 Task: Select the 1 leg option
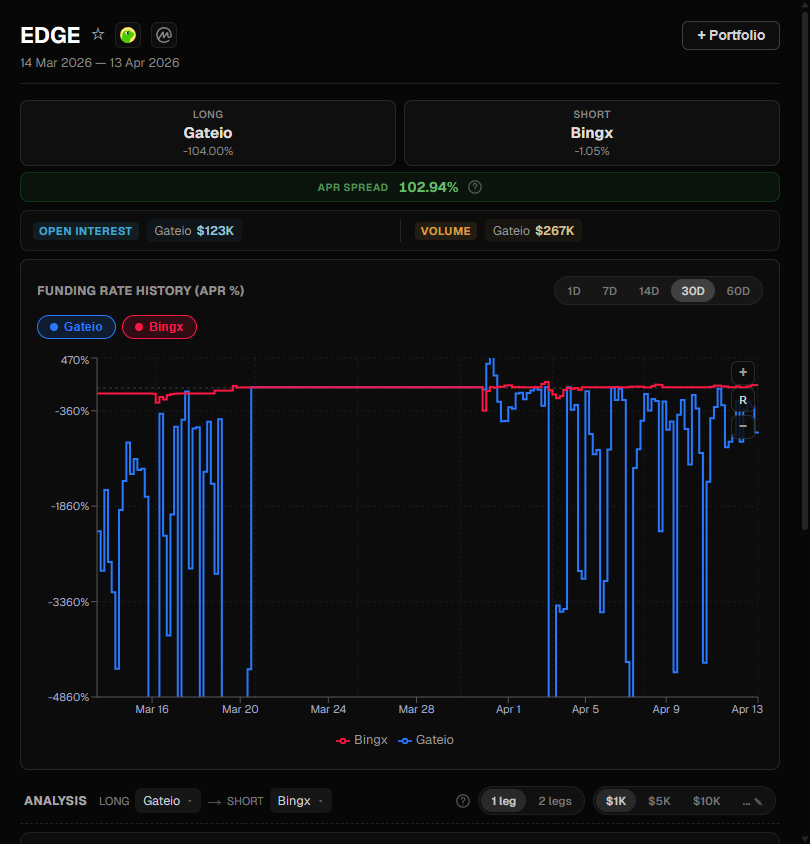503,801
